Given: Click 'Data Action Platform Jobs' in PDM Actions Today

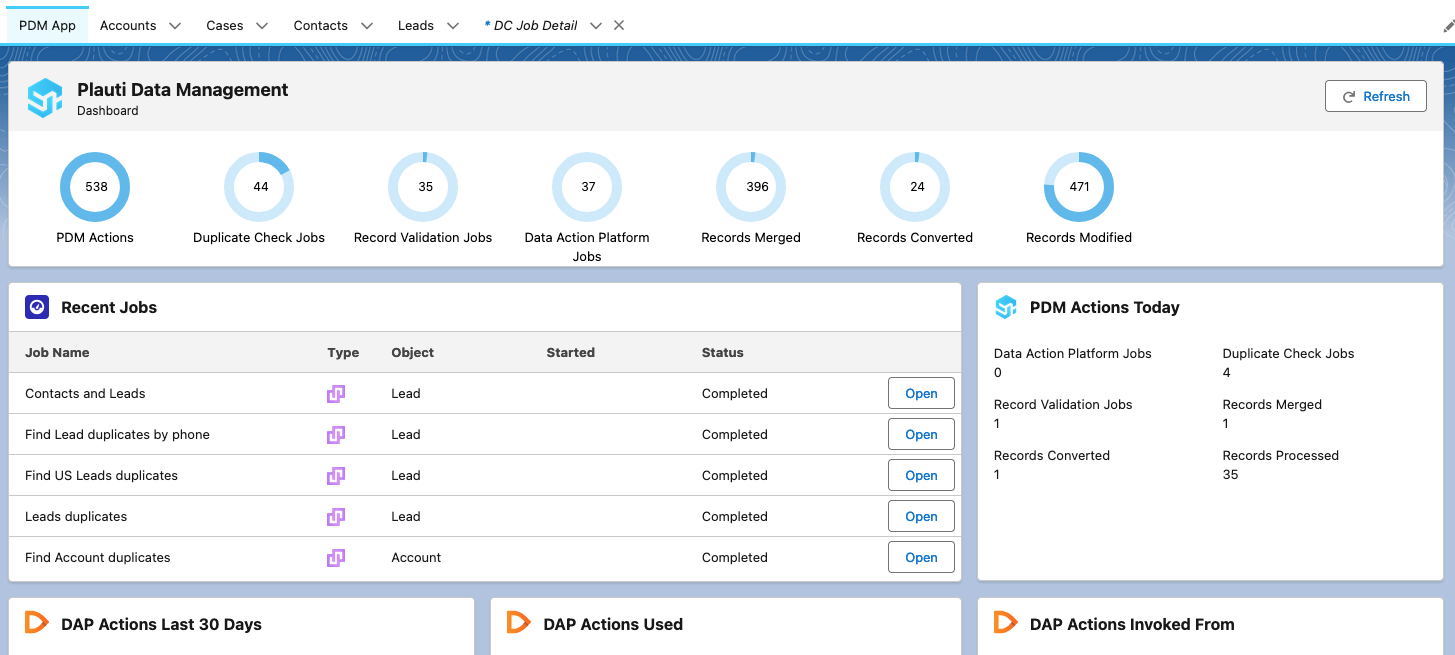Looking at the screenshot, I should point(1073,354).
